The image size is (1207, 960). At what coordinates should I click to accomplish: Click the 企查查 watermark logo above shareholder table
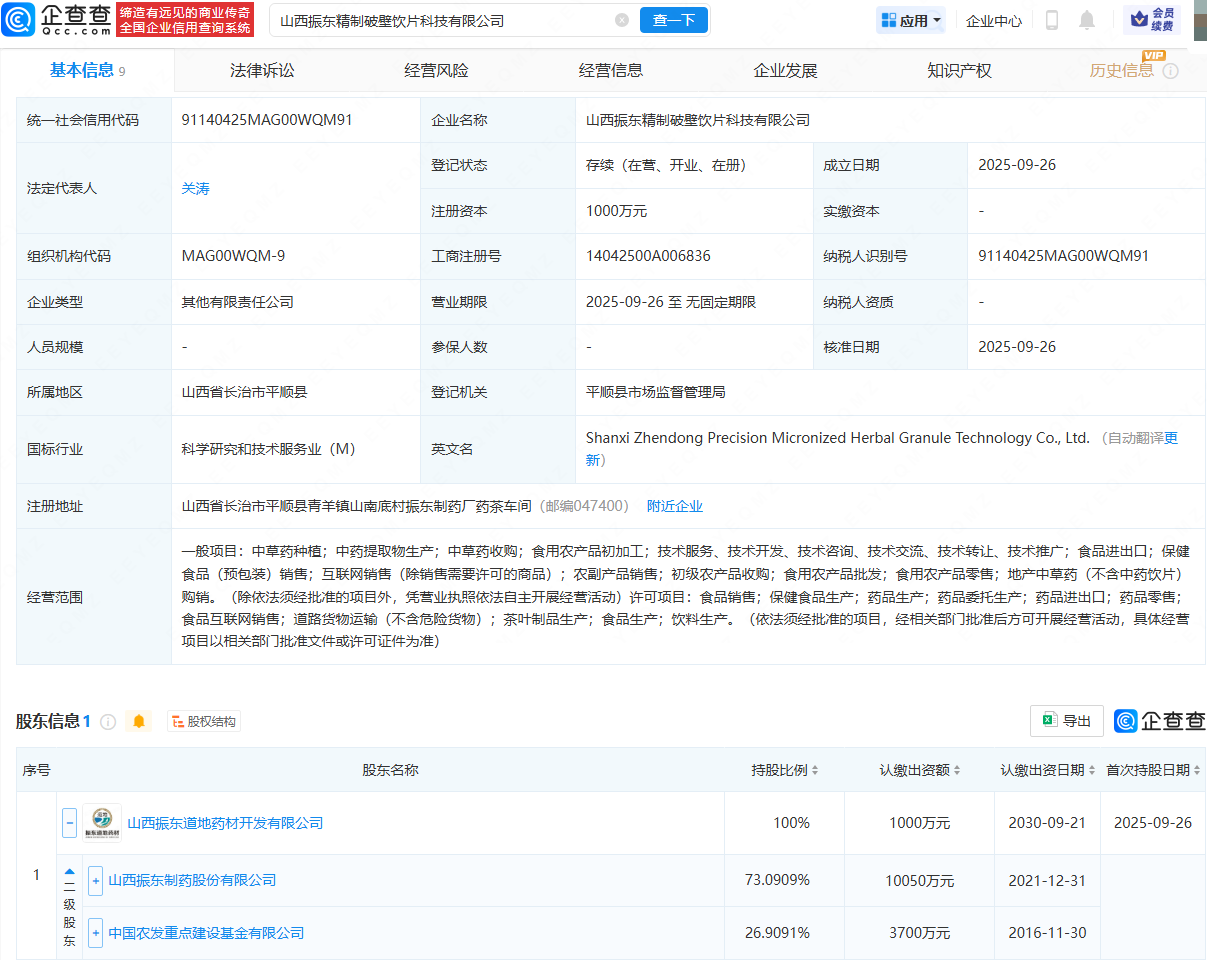[x=1162, y=720]
